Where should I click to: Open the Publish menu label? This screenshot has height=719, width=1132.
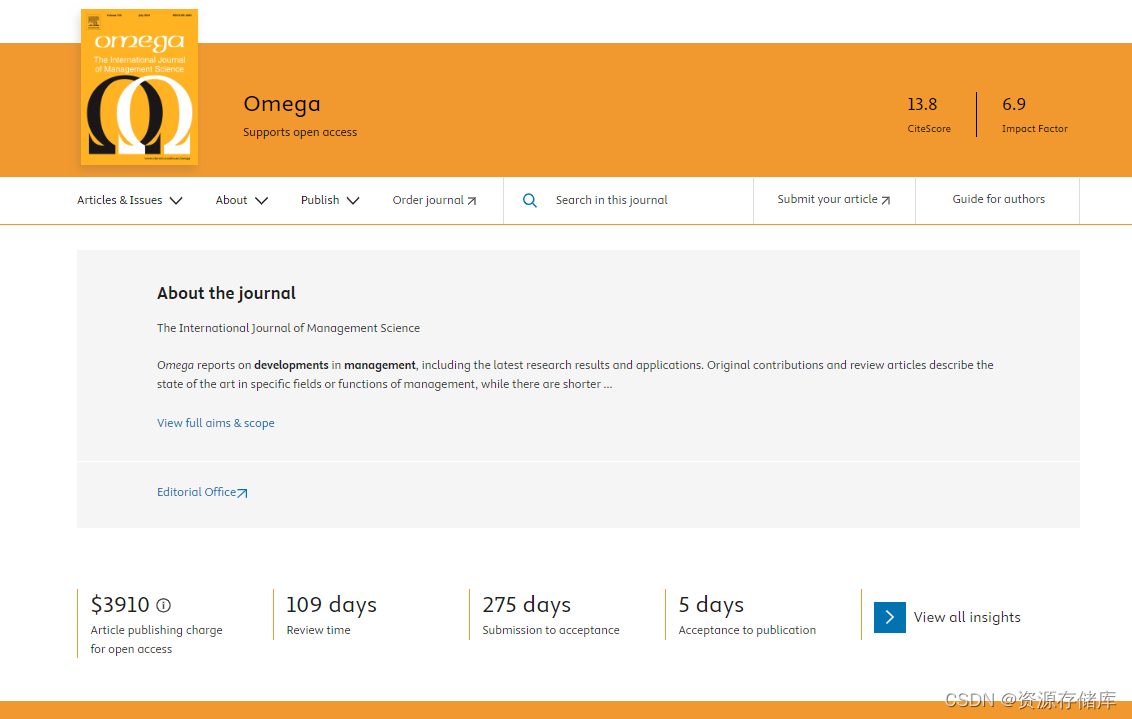tap(320, 200)
